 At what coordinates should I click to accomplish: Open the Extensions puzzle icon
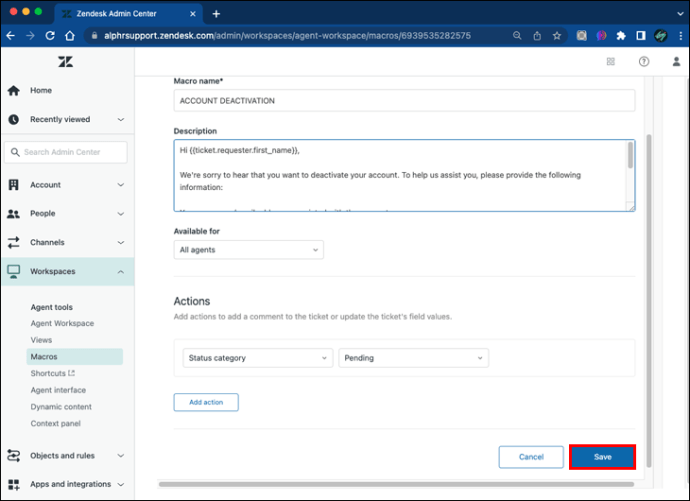click(x=621, y=36)
